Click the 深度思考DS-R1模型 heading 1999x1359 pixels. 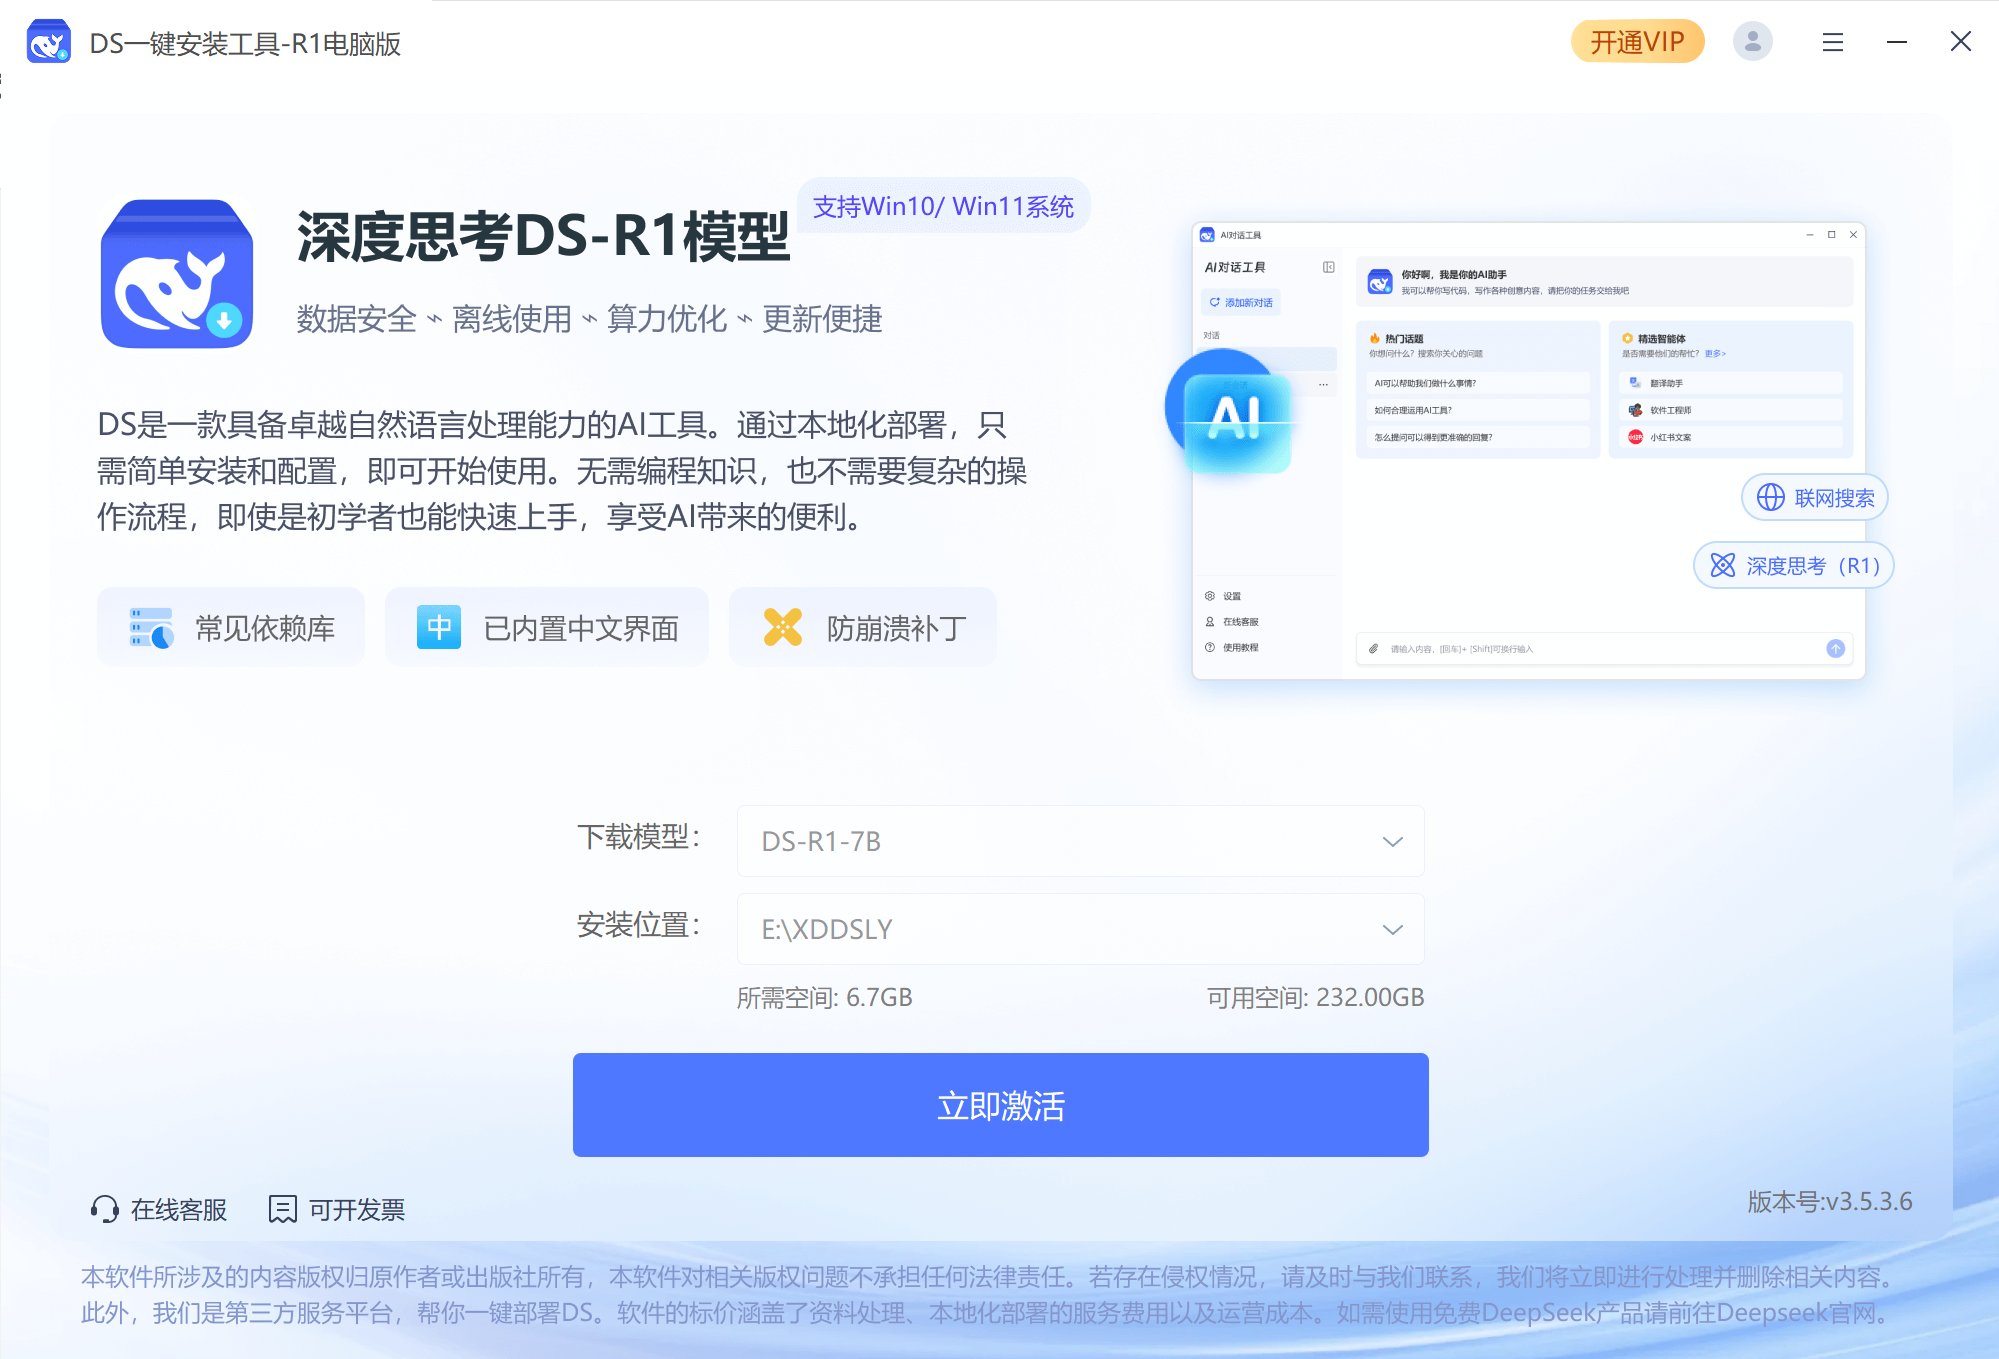pyautogui.click(x=543, y=238)
